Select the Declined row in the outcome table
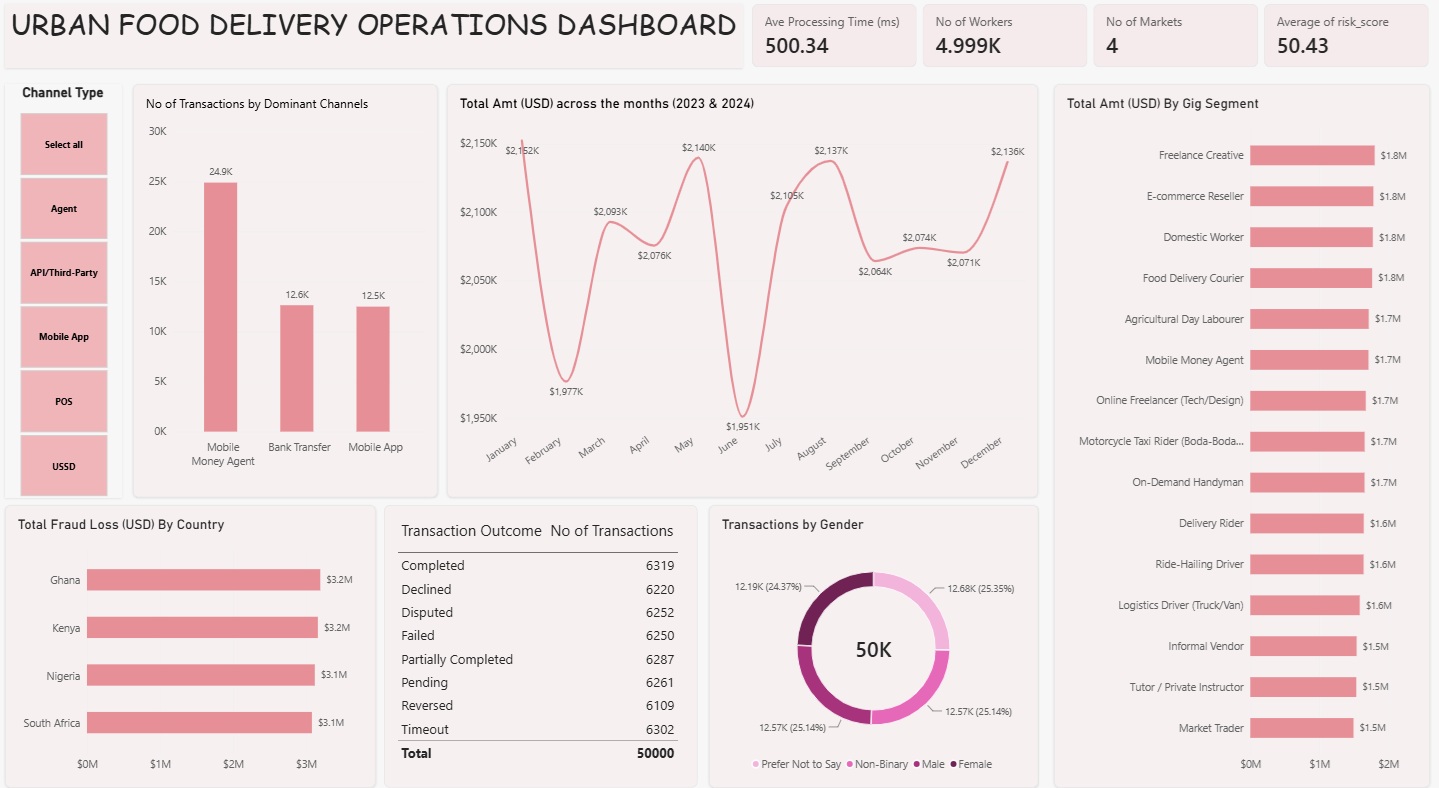The image size is (1439, 788). click(537, 589)
